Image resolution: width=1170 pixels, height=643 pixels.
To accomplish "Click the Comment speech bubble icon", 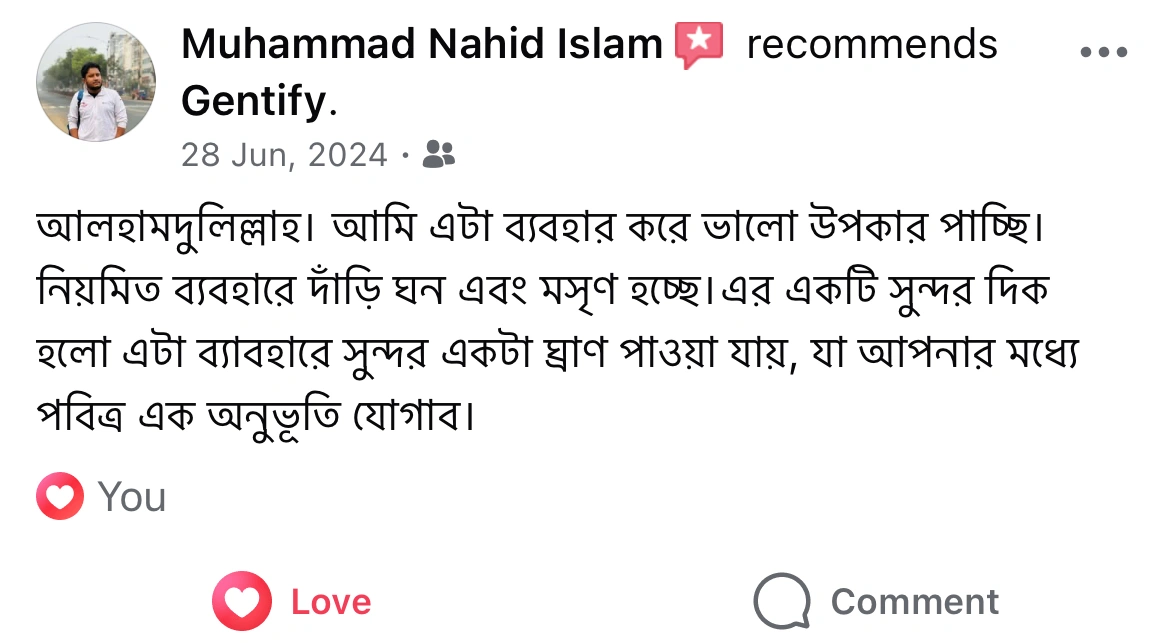I will point(781,601).
